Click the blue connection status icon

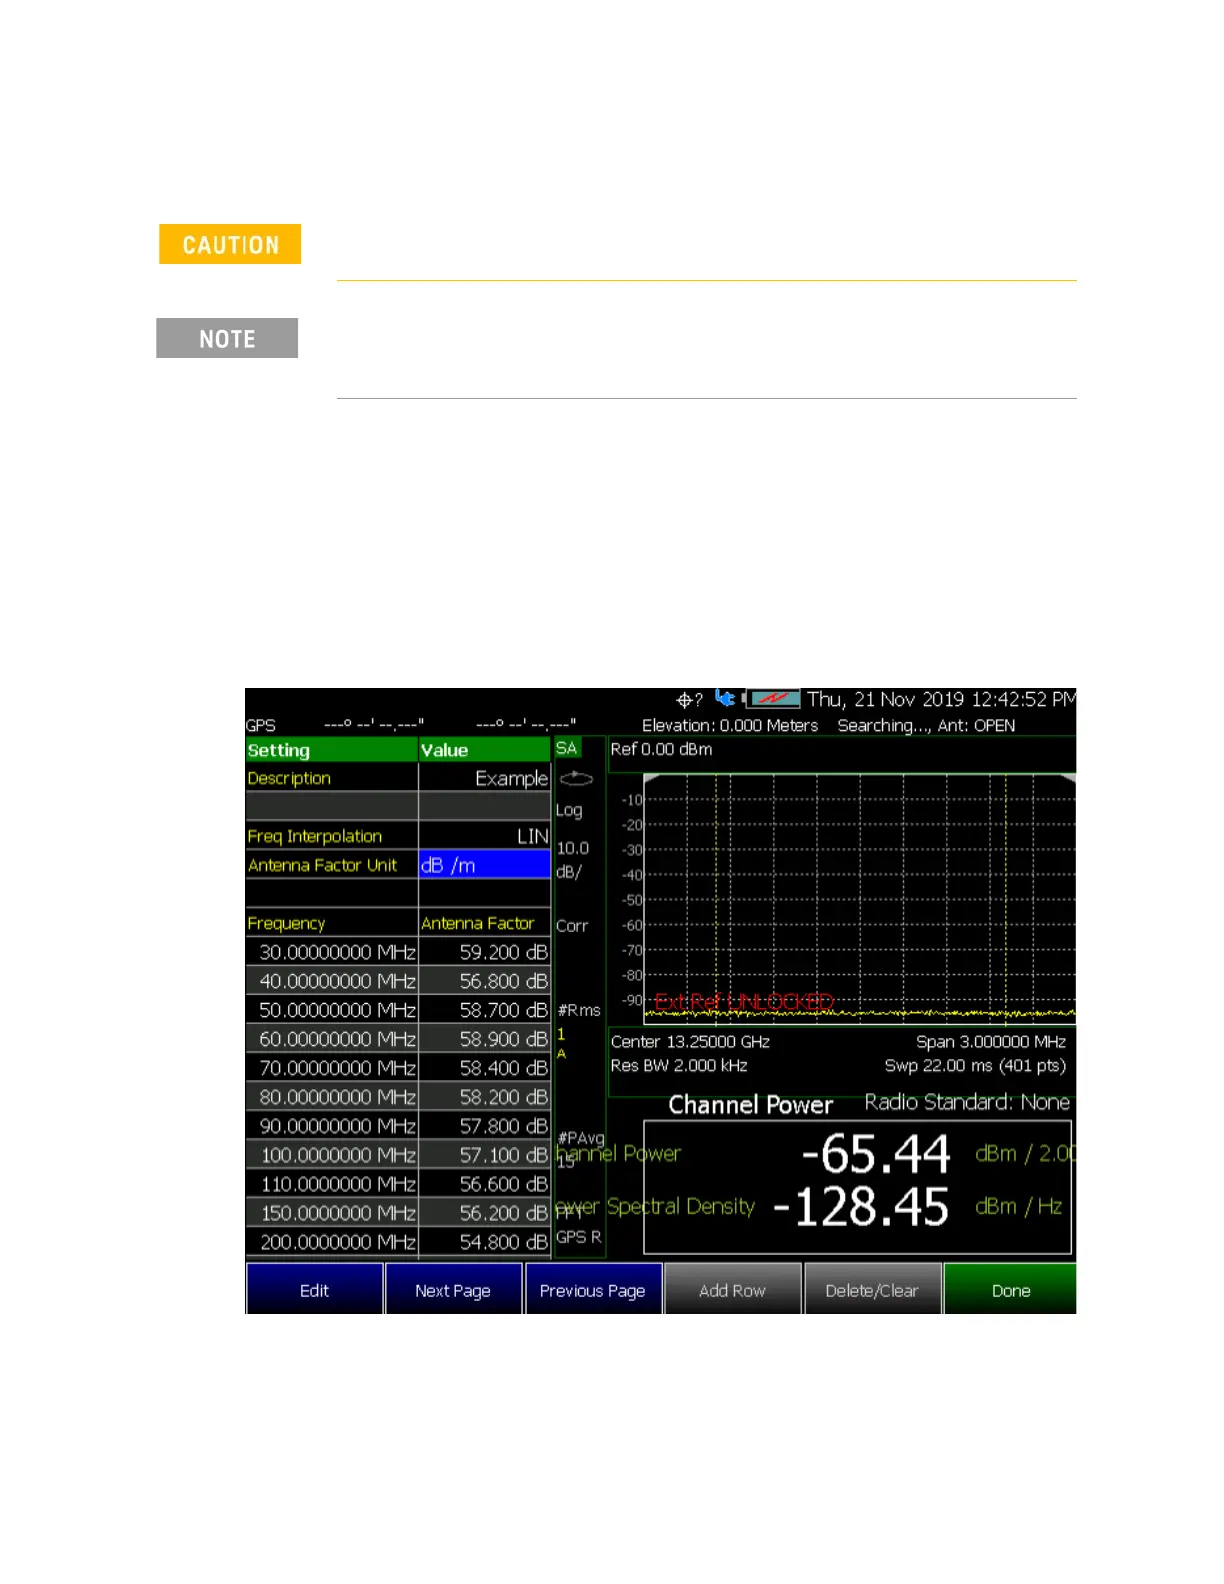pos(725,698)
